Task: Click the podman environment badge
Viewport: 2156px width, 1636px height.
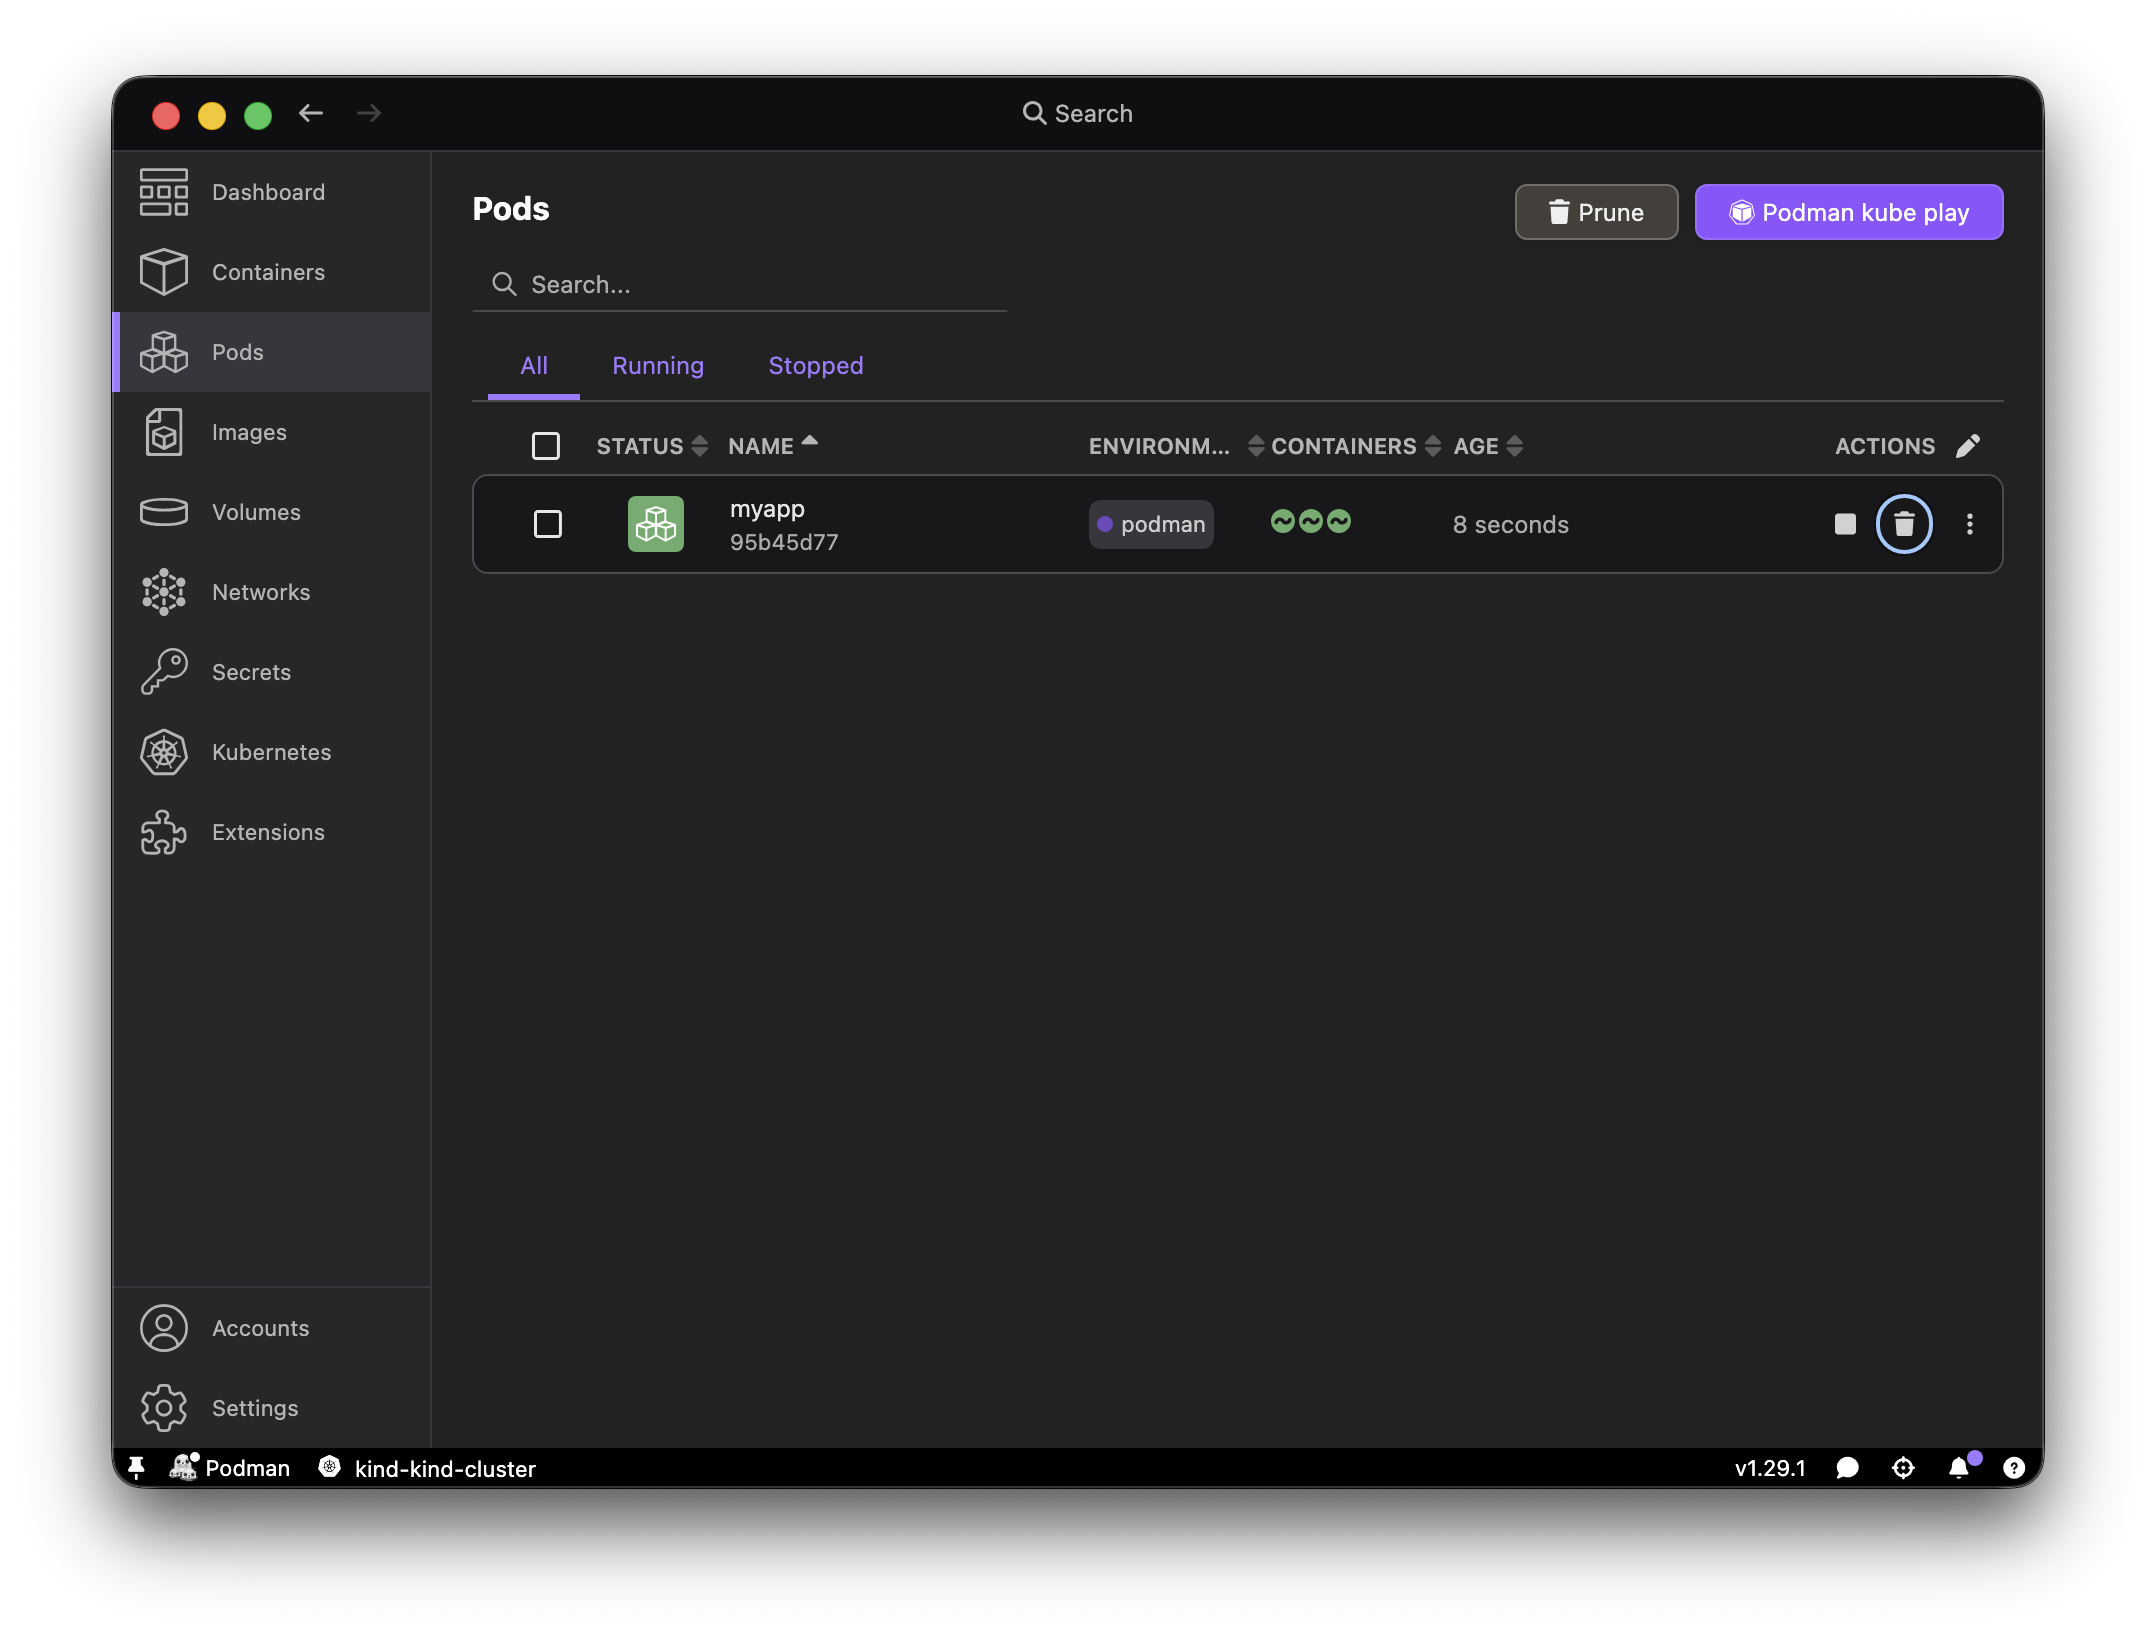Action: [x=1151, y=524]
